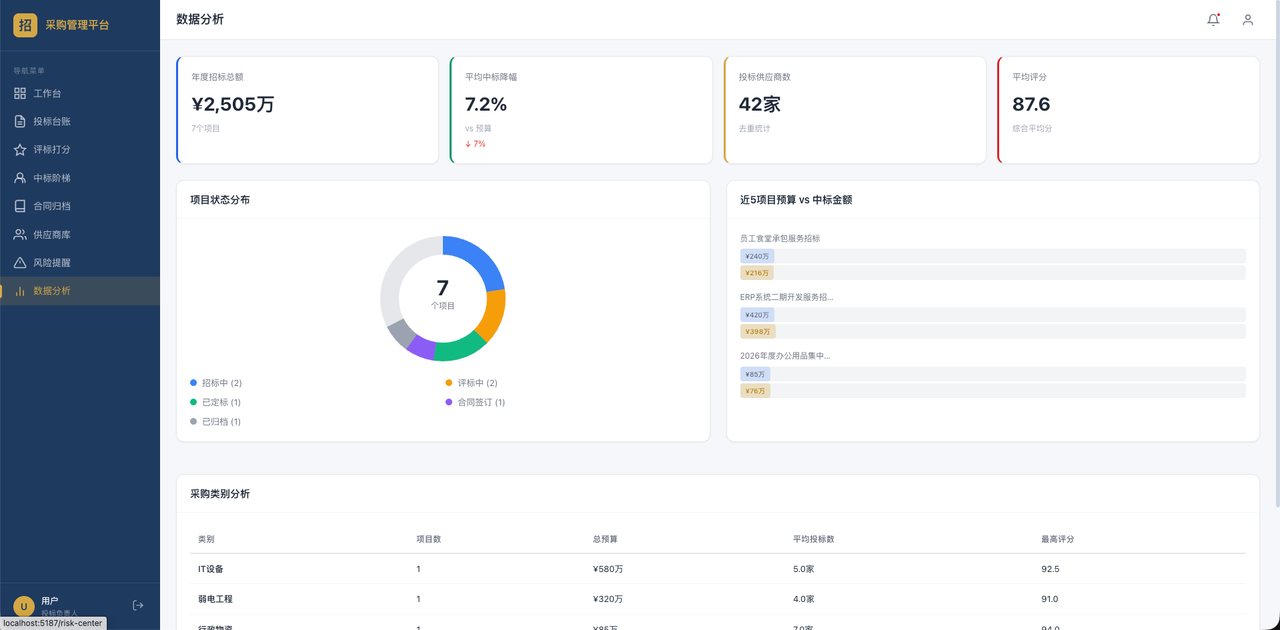Click the 工作台 grid icon in sidebar
The width and height of the screenshot is (1280, 630).
(x=20, y=93)
